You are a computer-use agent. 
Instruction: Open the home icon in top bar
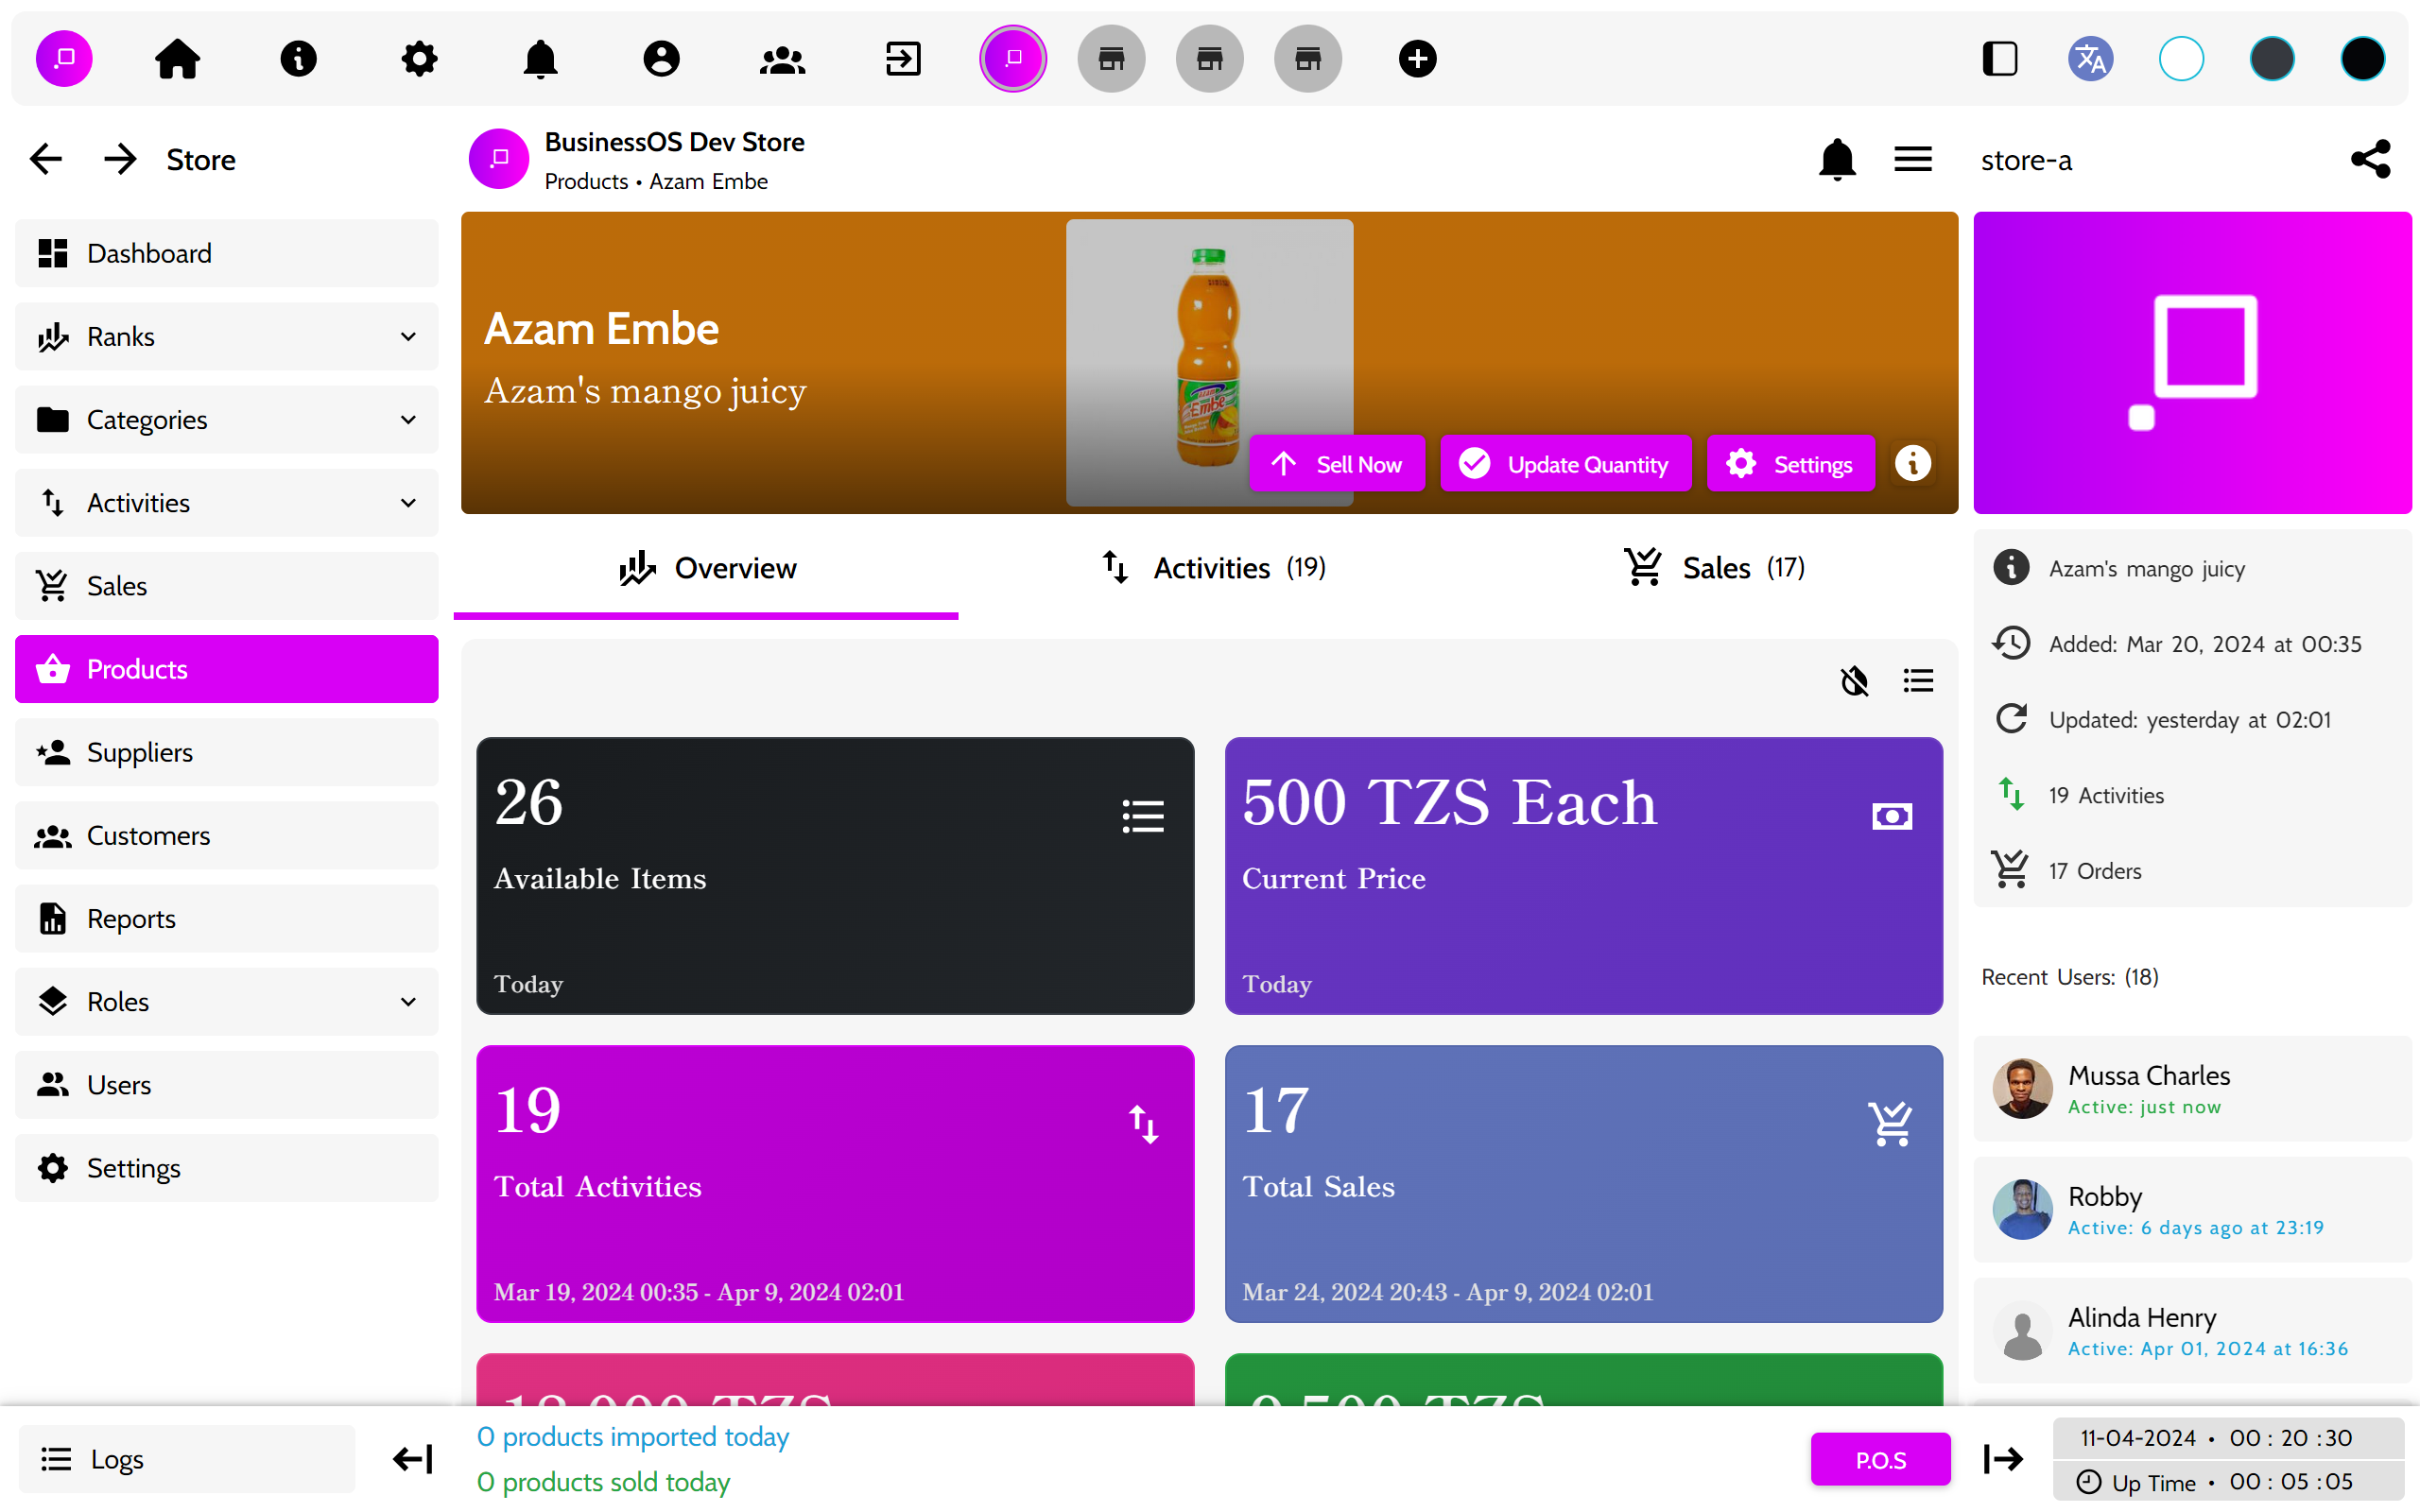click(x=178, y=59)
